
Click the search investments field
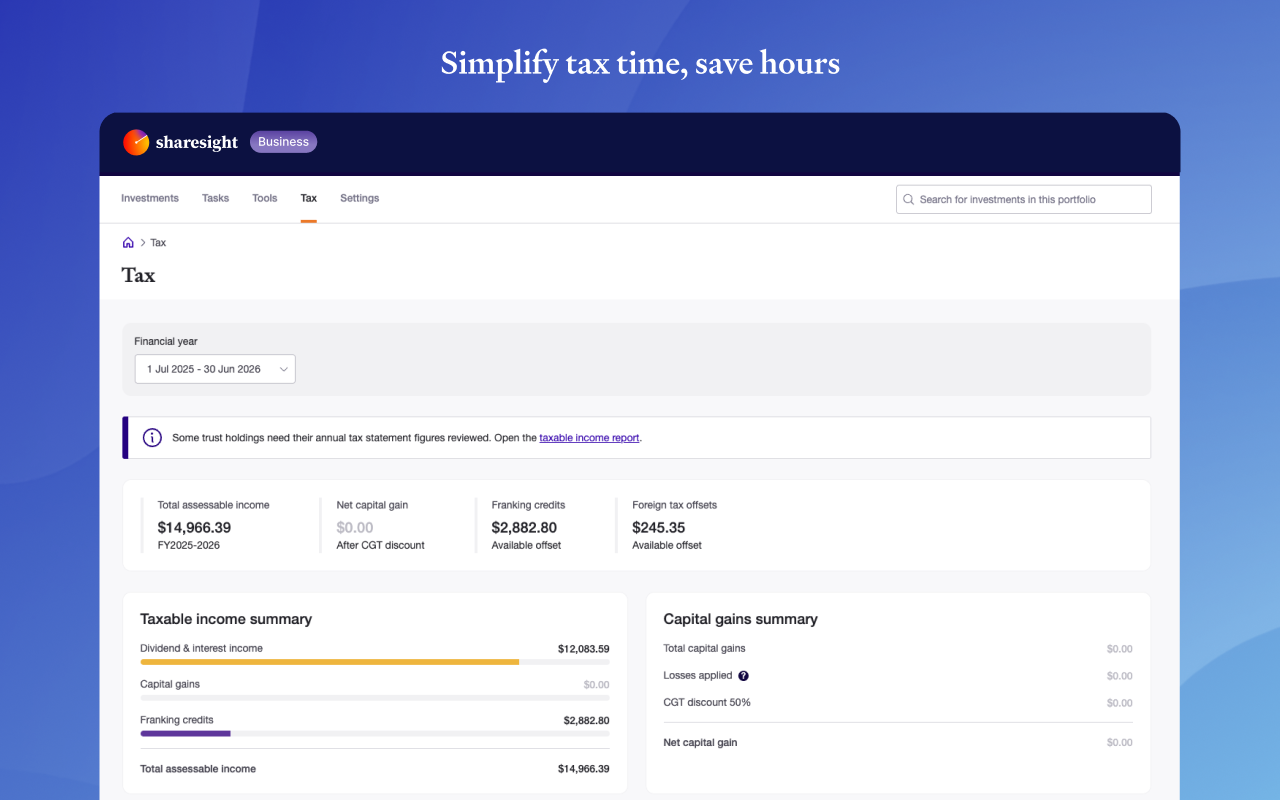tap(1024, 199)
